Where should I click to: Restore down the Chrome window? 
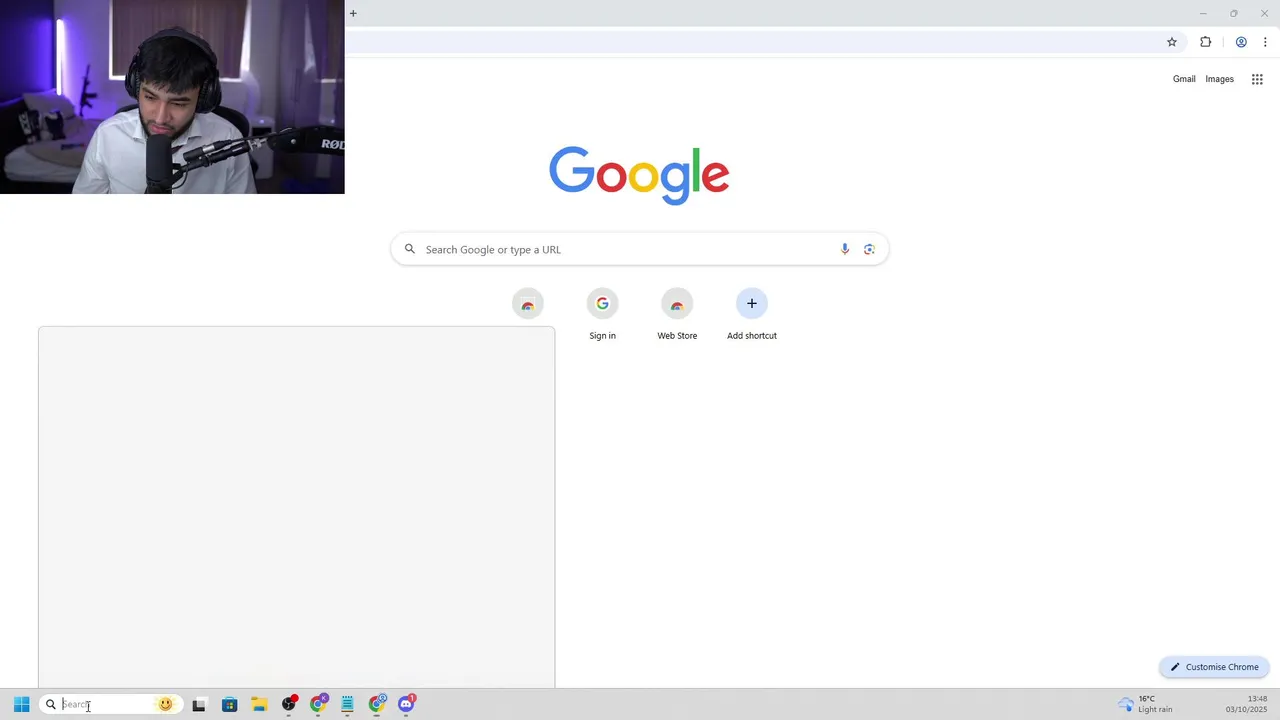click(1233, 13)
